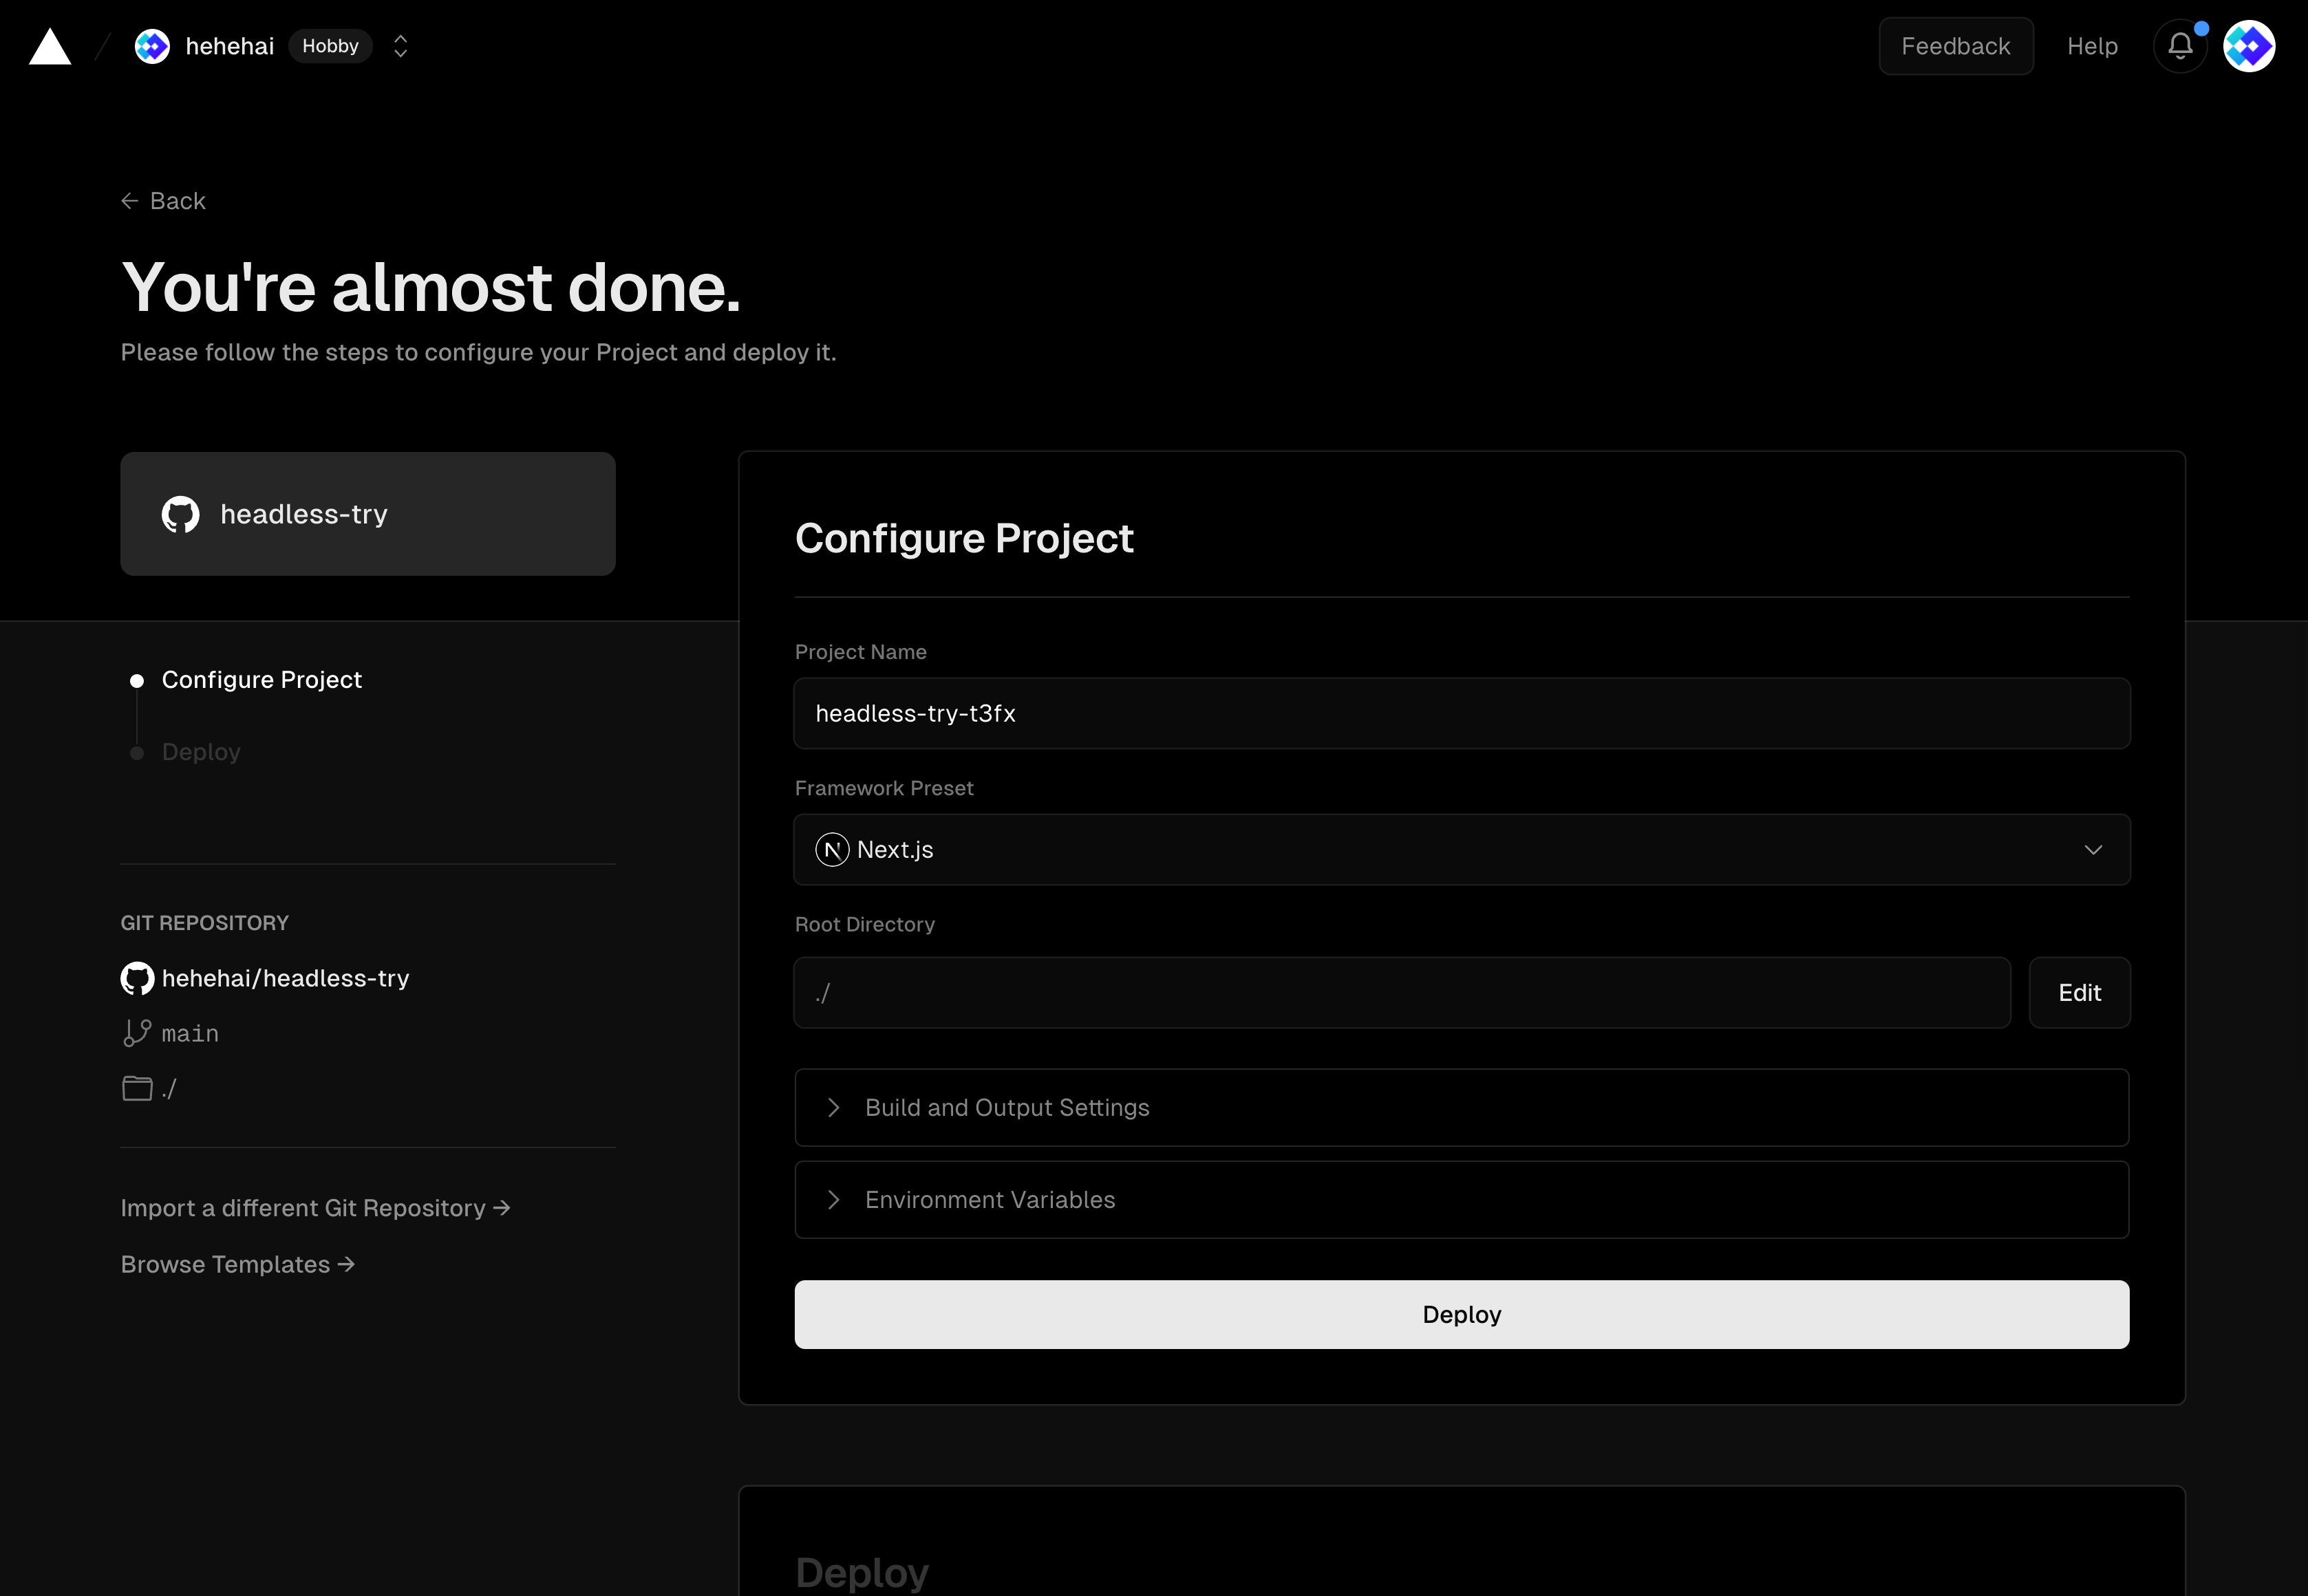Image resolution: width=2308 pixels, height=1596 pixels.
Task: Open the hehehai team avatar icon
Action: coord(152,46)
